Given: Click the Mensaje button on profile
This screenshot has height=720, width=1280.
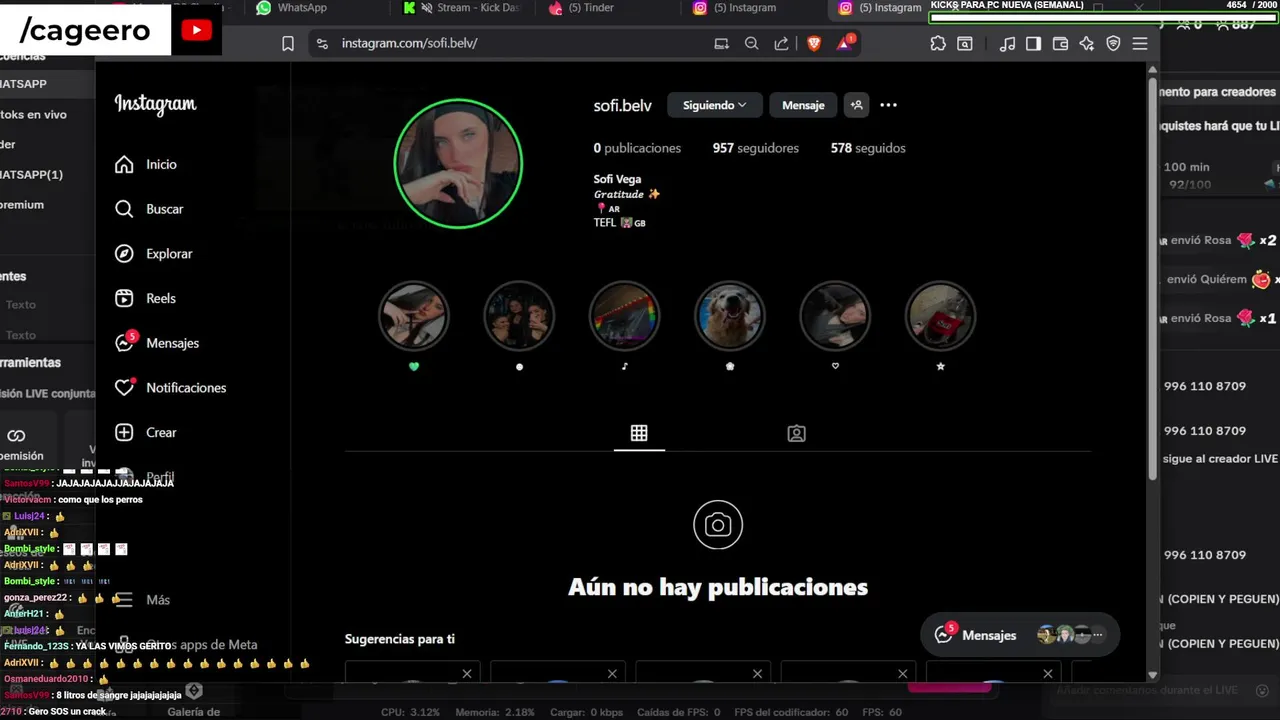Looking at the screenshot, I should tap(803, 105).
